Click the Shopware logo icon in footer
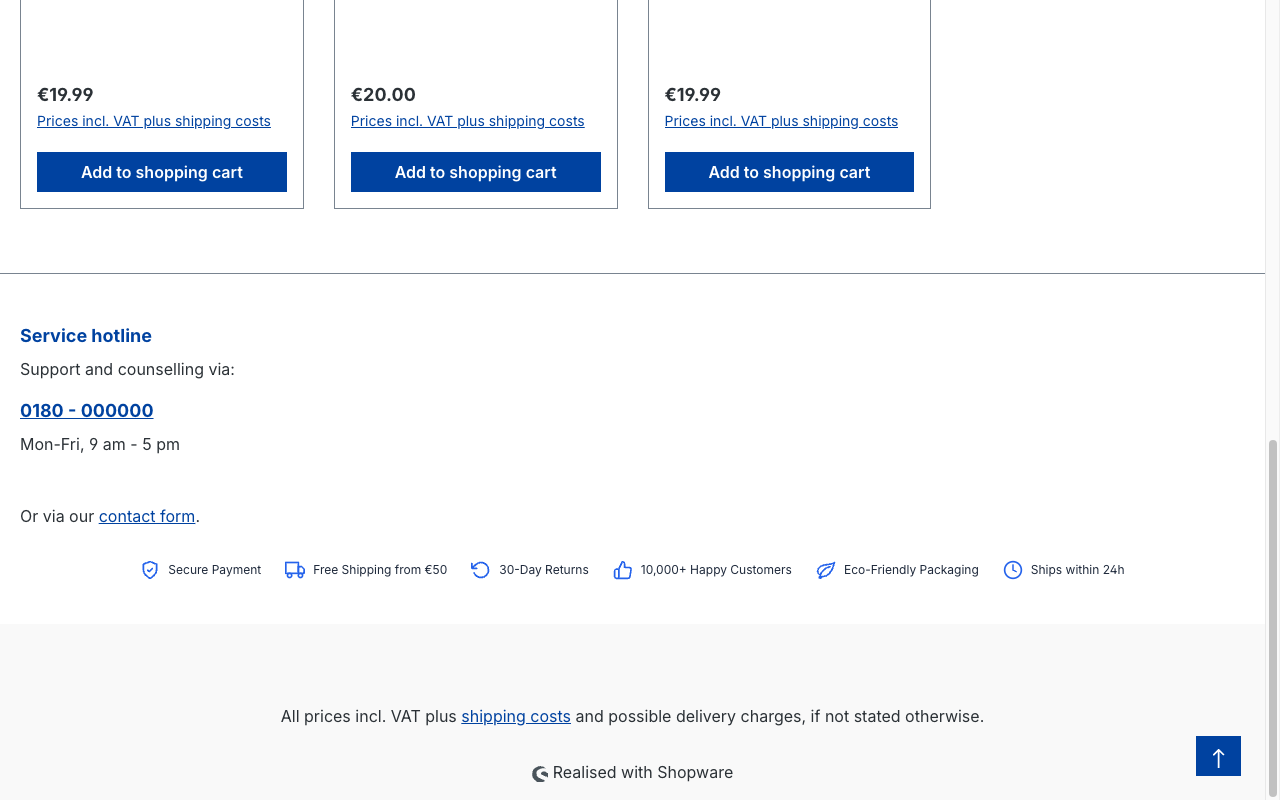Image resolution: width=1280 pixels, height=800 pixels. pyautogui.click(x=540, y=774)
